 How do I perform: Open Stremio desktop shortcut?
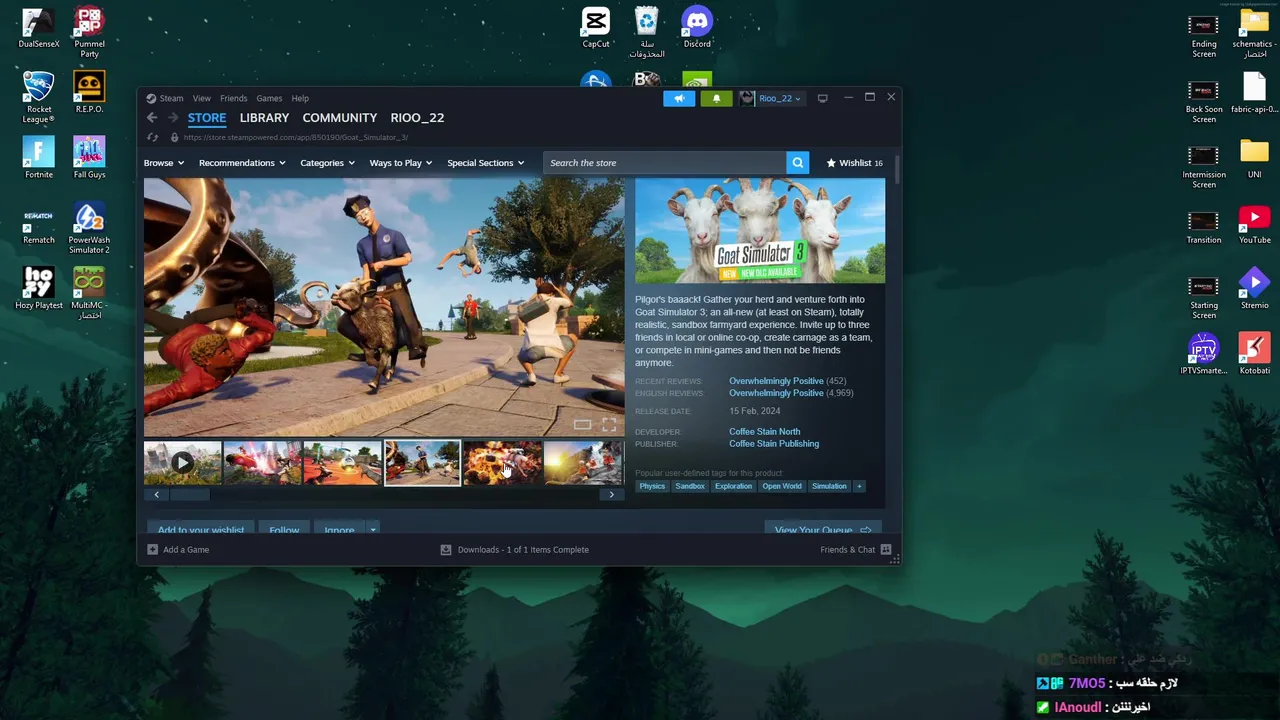tap(1254, 289)
